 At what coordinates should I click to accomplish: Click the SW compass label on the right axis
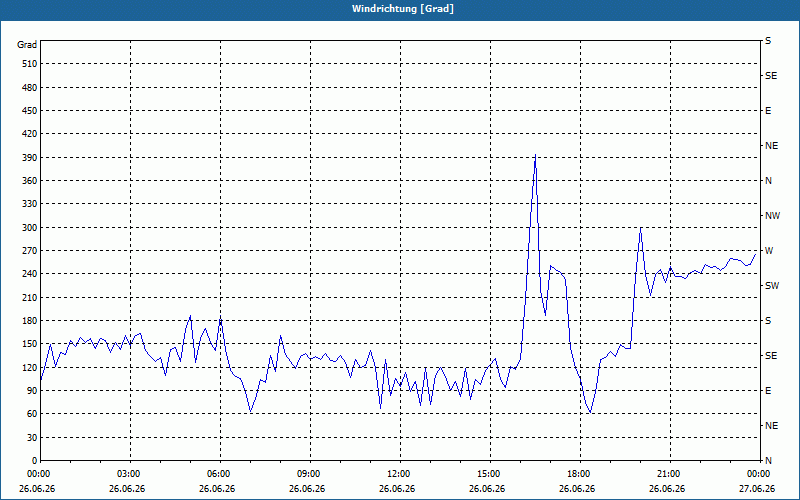pyautogui.click(x=772, y=286)
